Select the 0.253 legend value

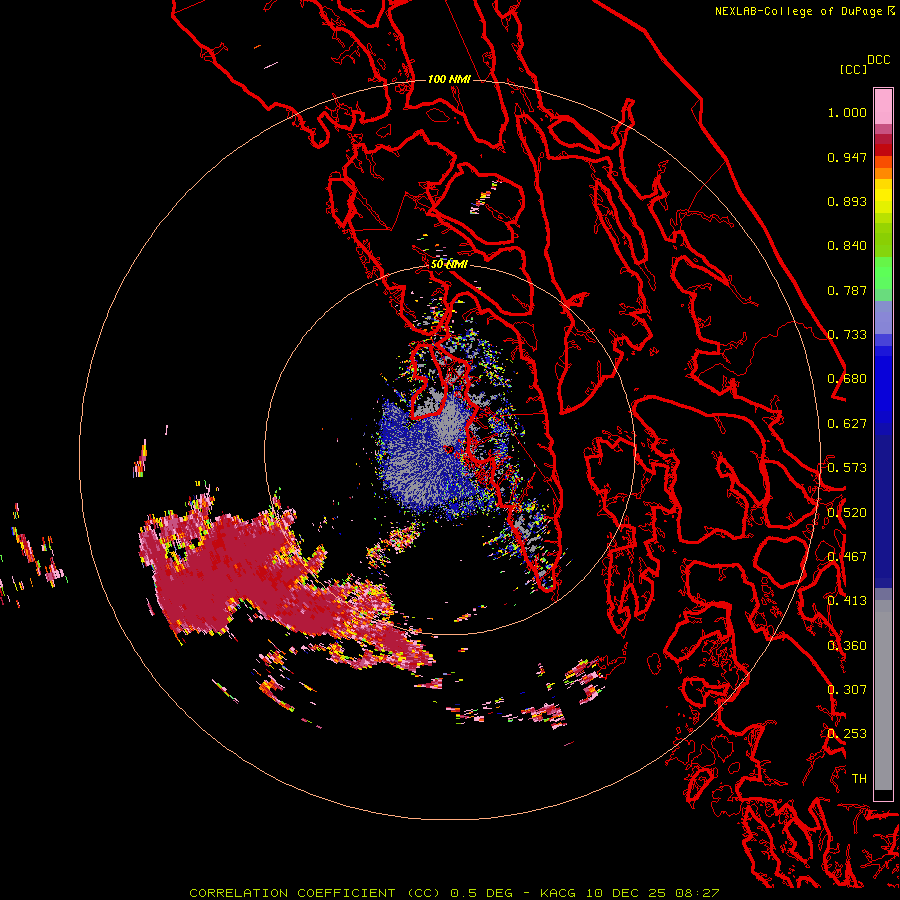point(847,734)
